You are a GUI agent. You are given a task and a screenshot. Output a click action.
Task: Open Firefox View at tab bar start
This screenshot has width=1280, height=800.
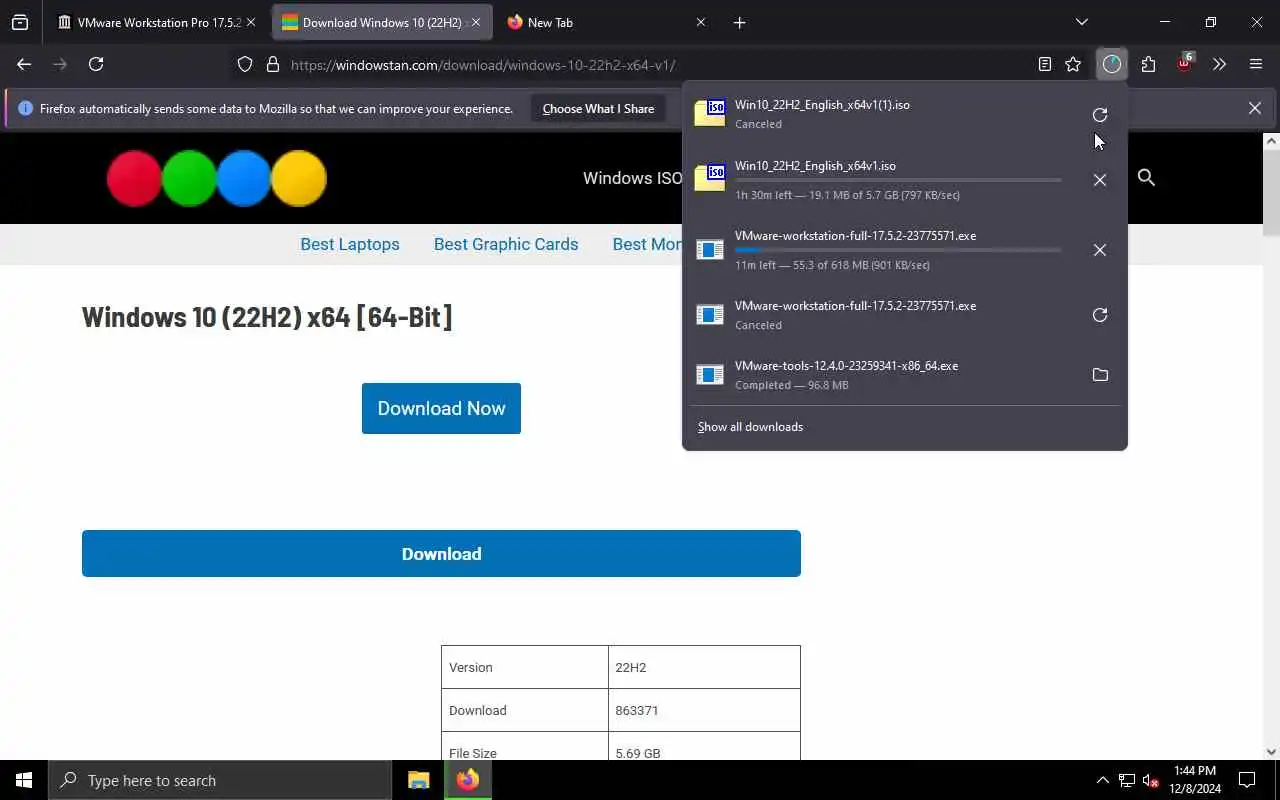[x=20, y=22]
